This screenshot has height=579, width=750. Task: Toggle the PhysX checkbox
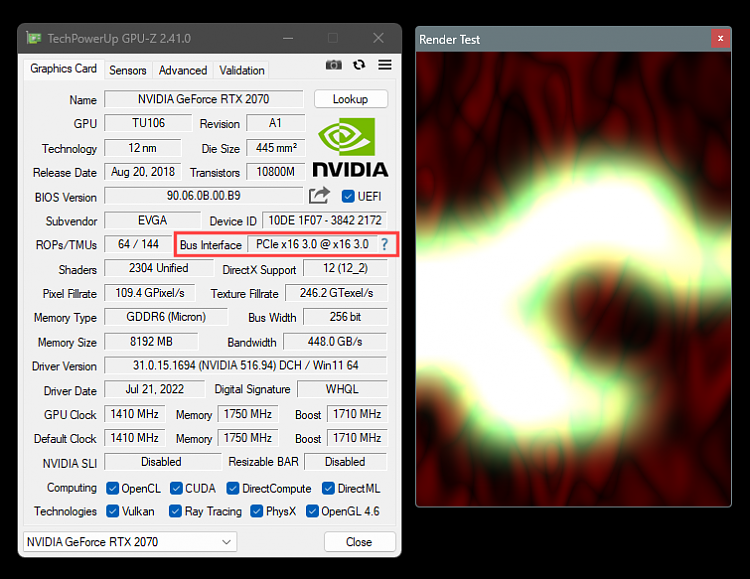click(257, 511)
